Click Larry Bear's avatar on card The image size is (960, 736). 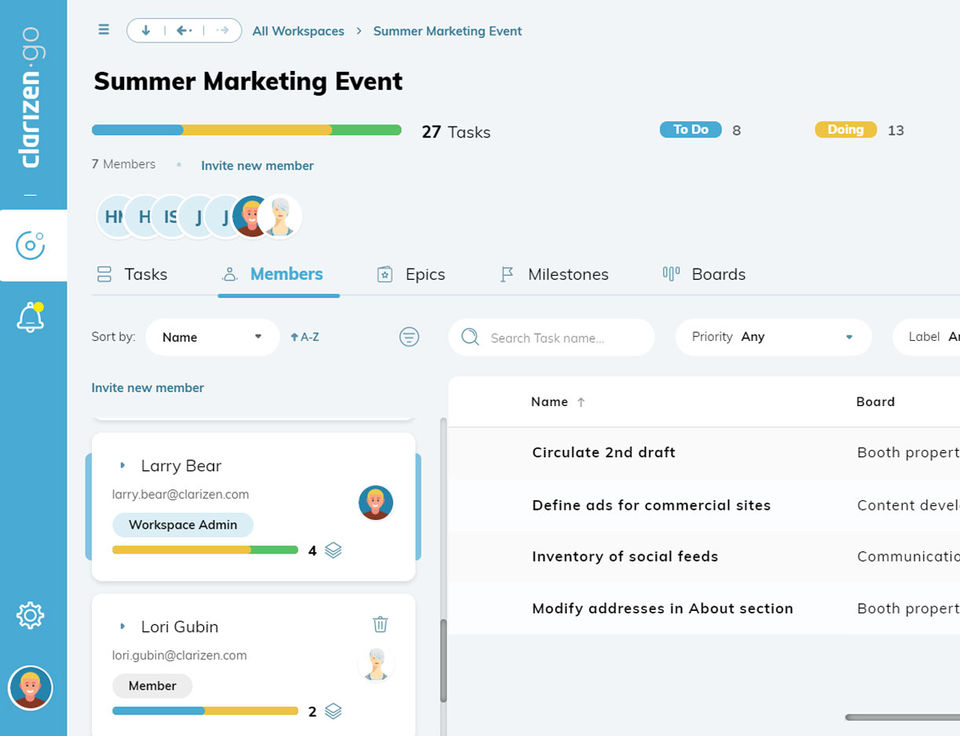point(376,503)
